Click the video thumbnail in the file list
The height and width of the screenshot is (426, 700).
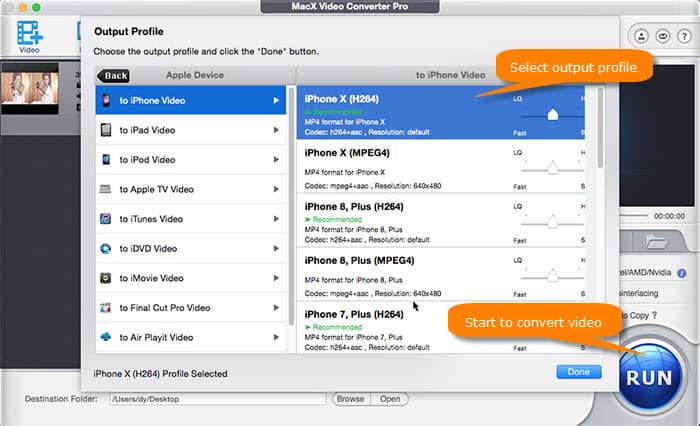pos(30,88)
